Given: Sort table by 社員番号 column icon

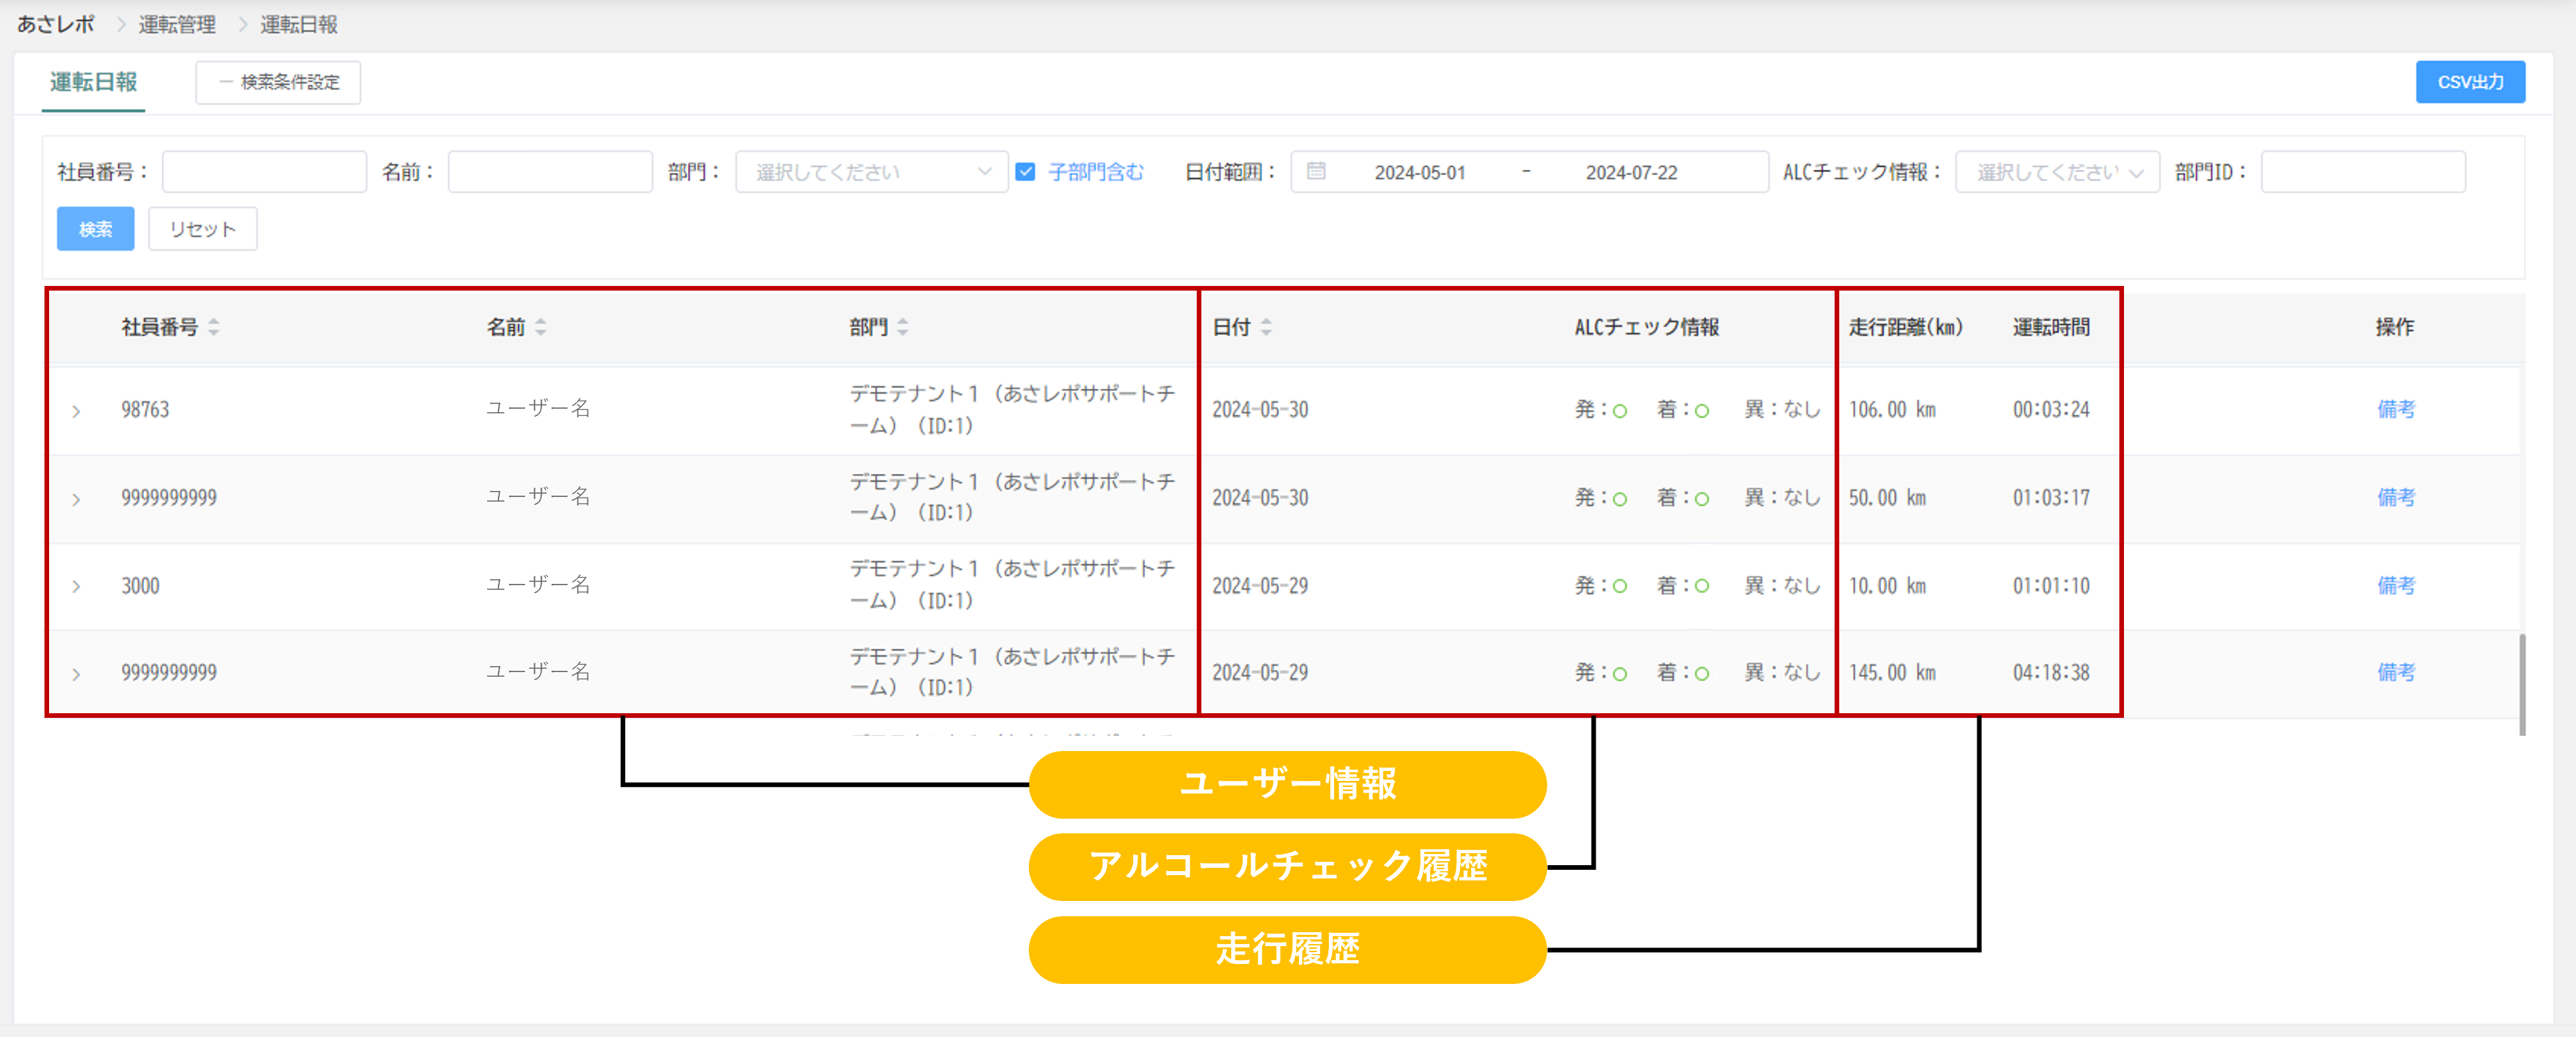Looking at the screenshot, I should 214,327.
